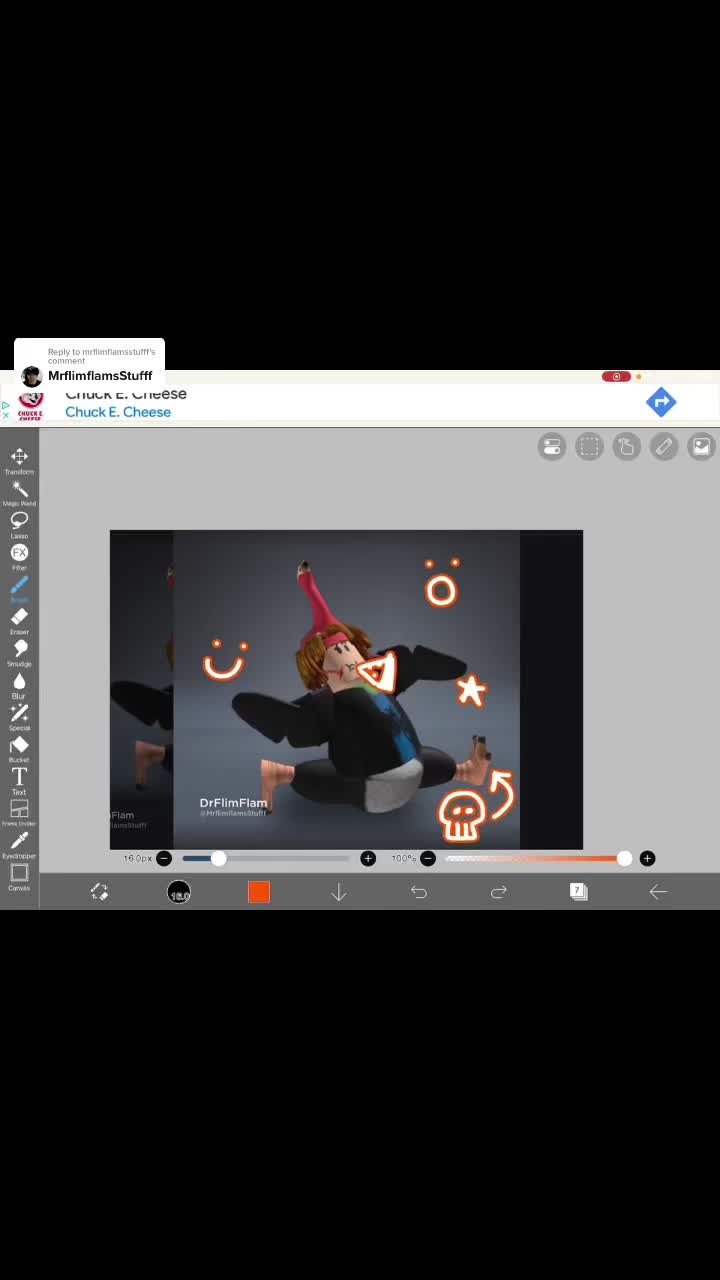Select the Special tool
The height and width of the screenshot is (1280, 720).
click(x=19, y=717)
